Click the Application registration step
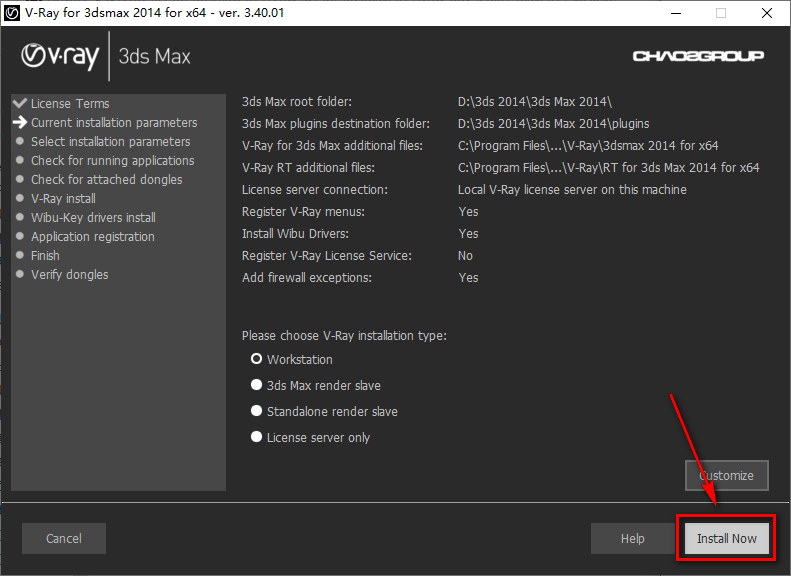The width and height of the screenshot is (791, 576). [x=92, y=236]
